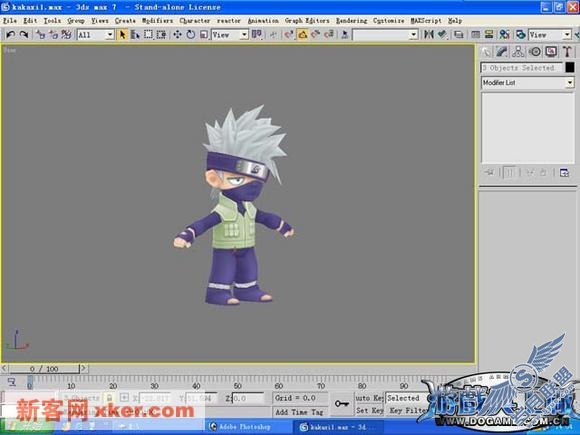The height and width of the screenshot is (435, 580).
Task: Open the Graph Editors menu
Action: (x=307, y=21)
